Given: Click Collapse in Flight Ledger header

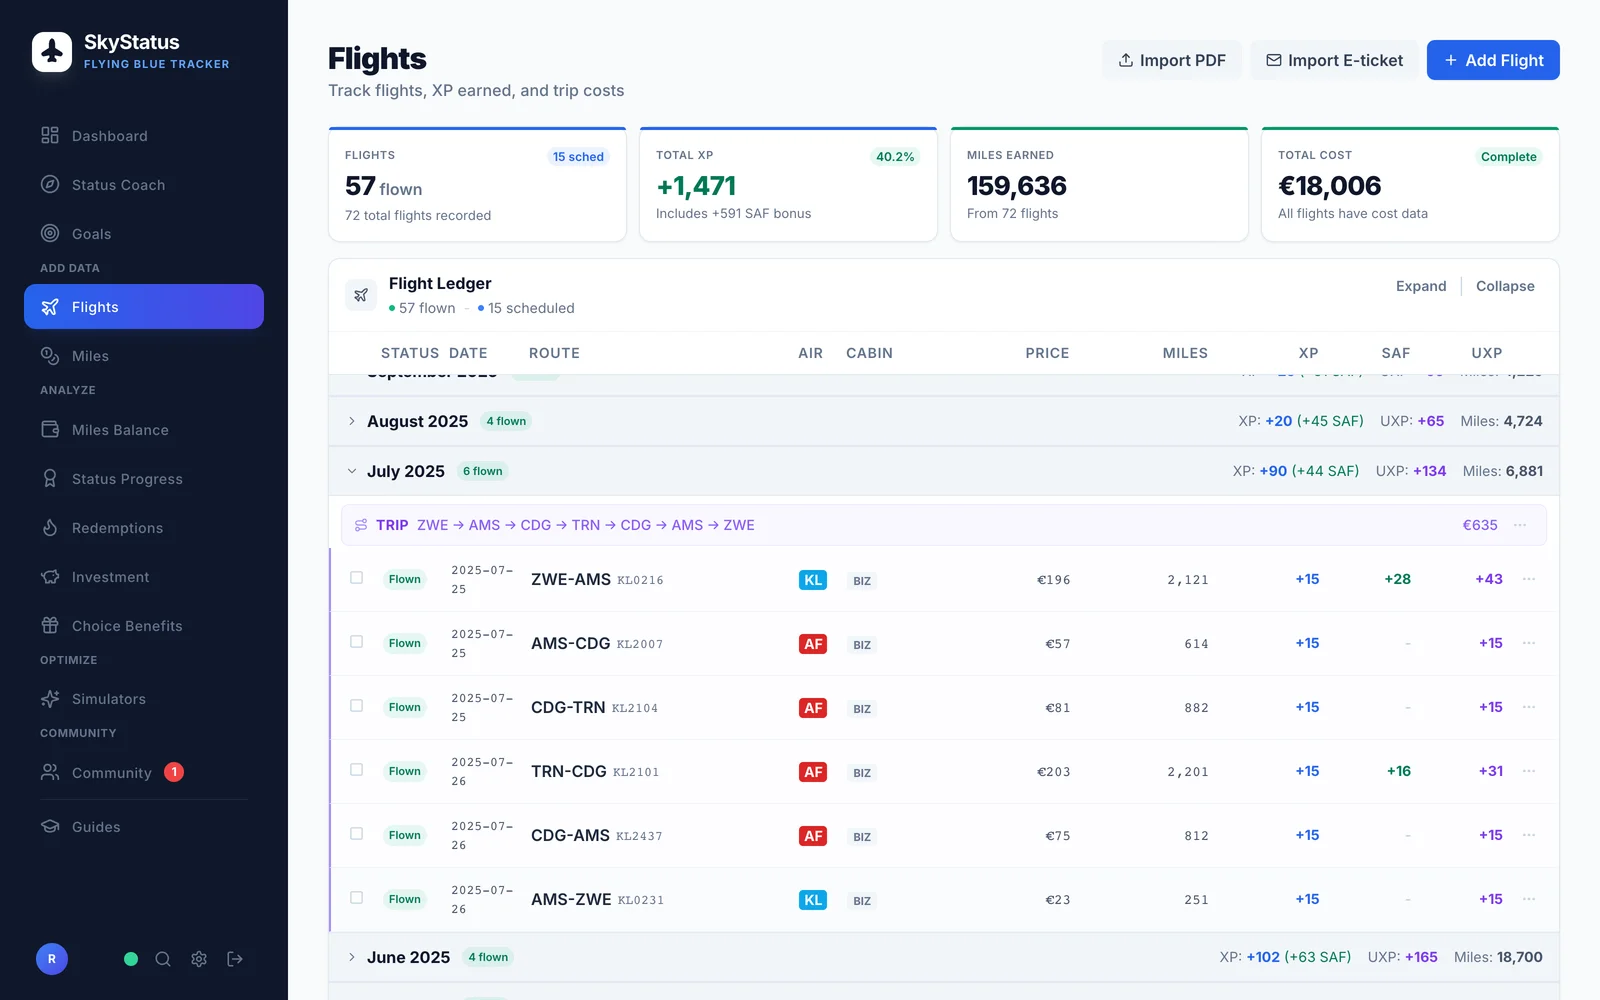Looking at the screenshot, I should pos(1505,286).
